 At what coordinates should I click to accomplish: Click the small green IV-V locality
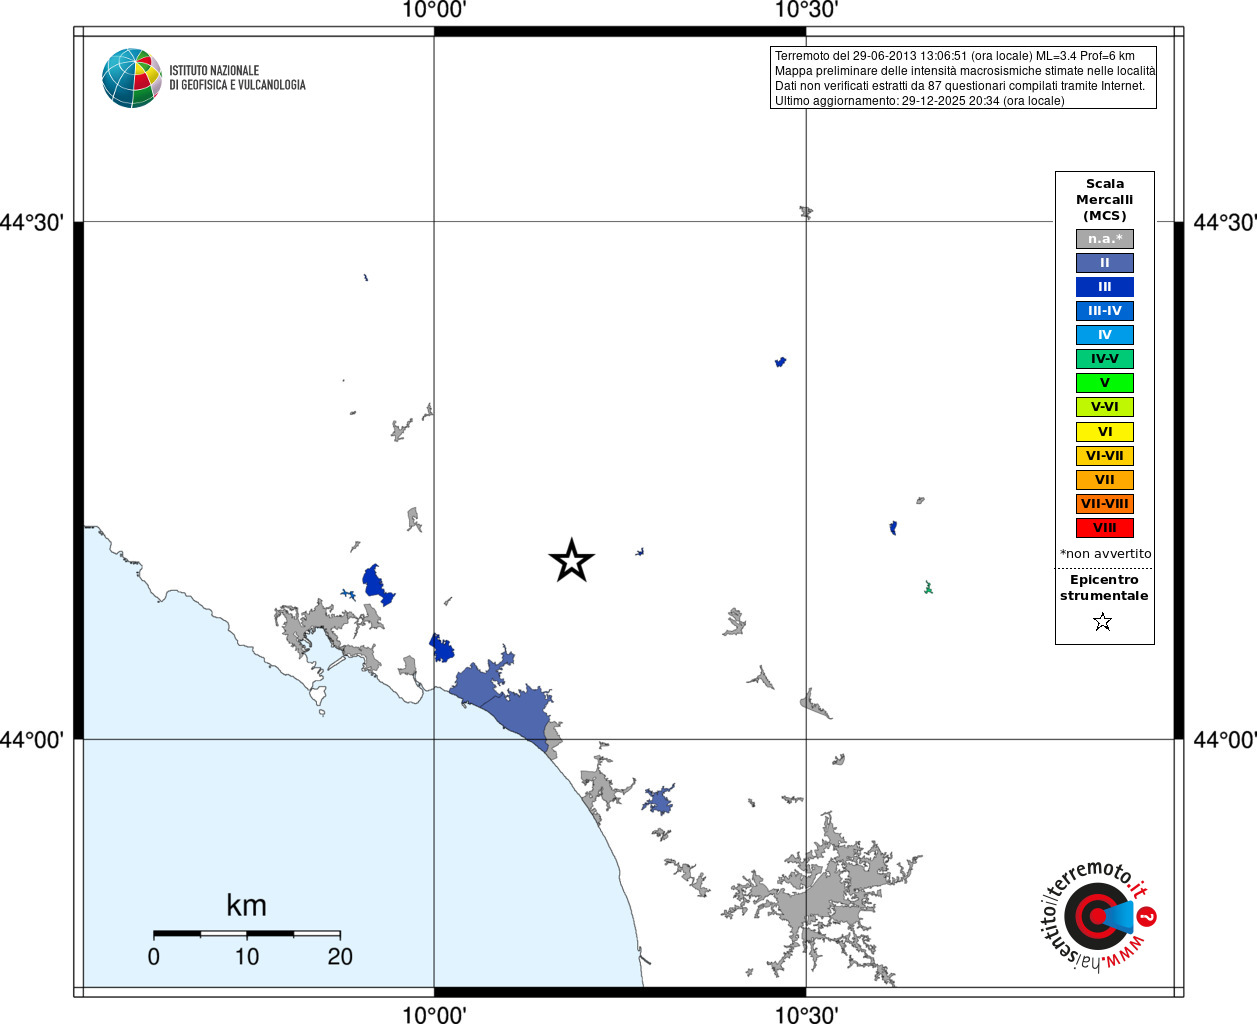(x=928, y=588)
